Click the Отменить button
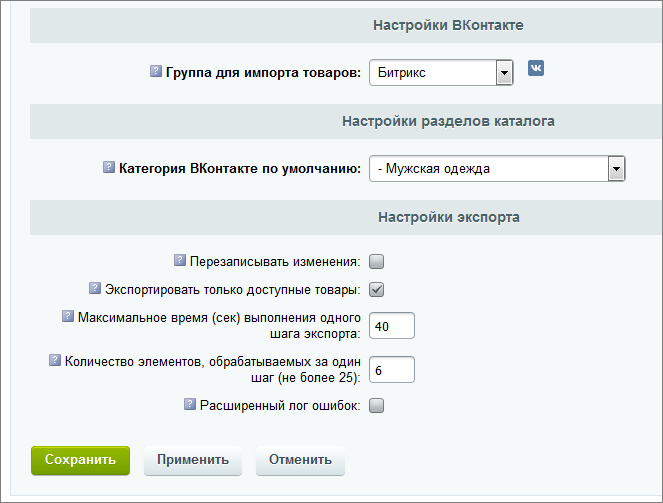The width and height of the screenshot is (663, 503). 300,460
